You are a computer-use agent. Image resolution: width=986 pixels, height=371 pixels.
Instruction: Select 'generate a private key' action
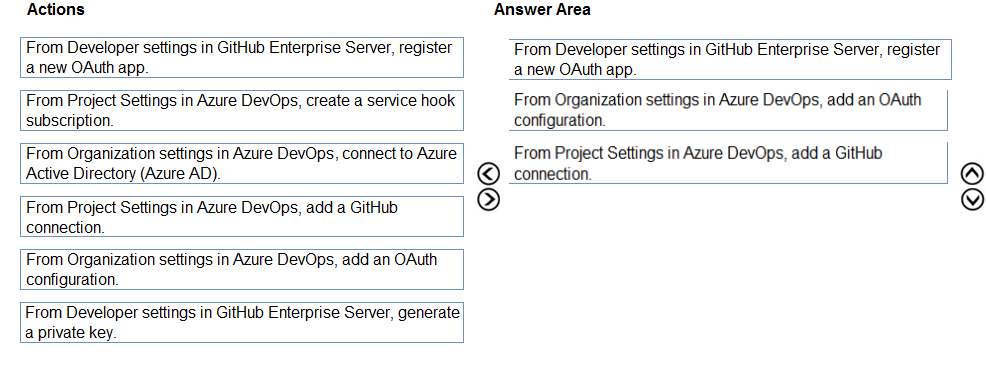(242, 323)
